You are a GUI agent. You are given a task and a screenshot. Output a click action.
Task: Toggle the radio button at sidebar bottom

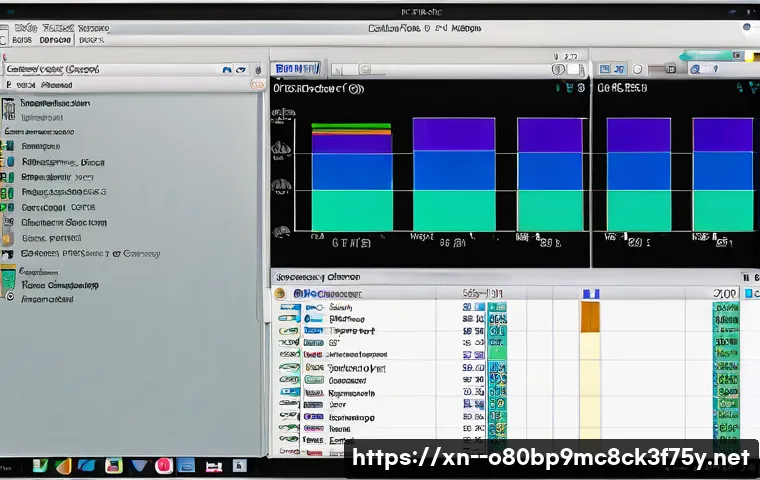coord(10,298)
